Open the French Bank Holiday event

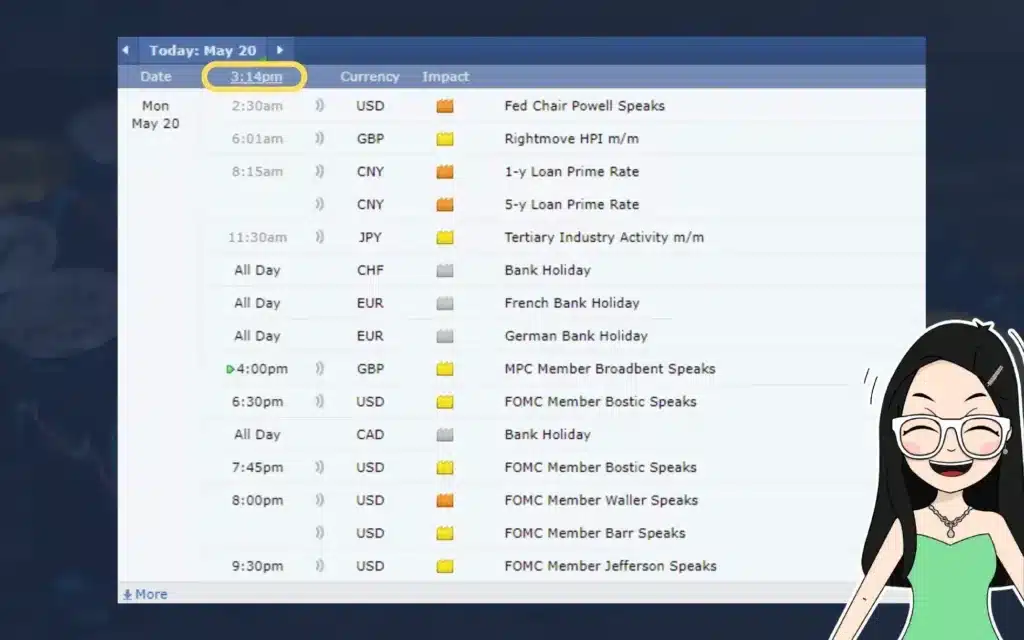coord(571,303)
